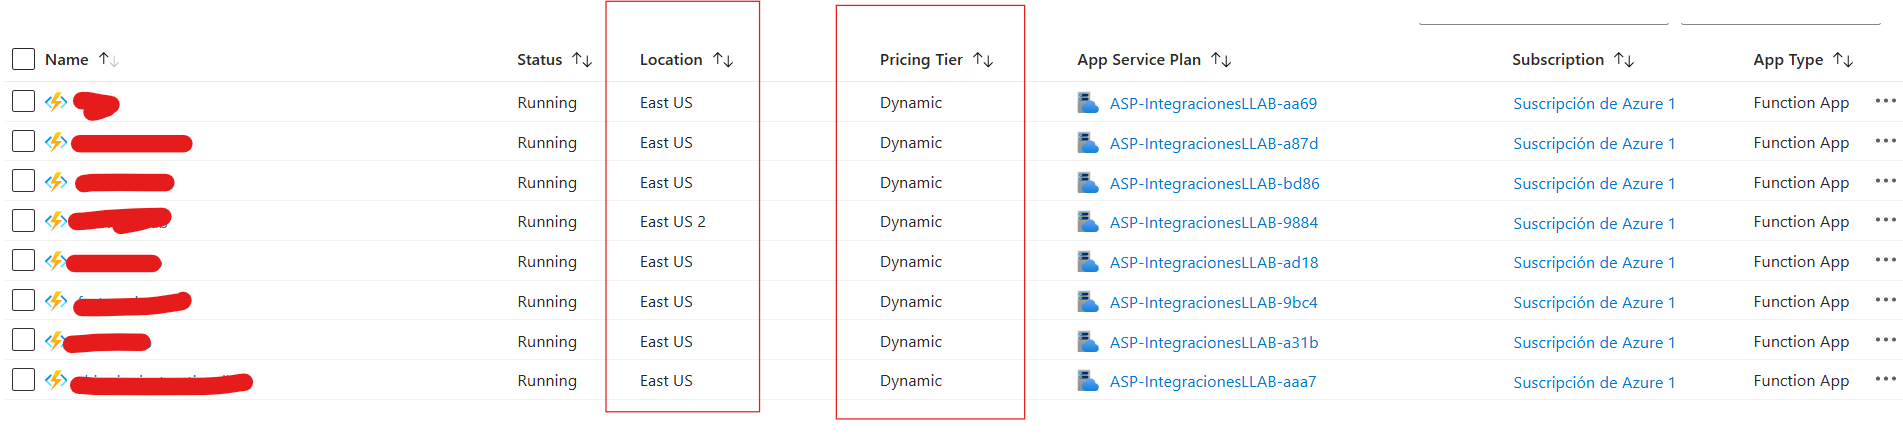The height and width of the screenshot is (440, 1903).
Task: Tick checkbox for ASP-IntegracionesLLAB-bd86 row
Action: [23, 181]
